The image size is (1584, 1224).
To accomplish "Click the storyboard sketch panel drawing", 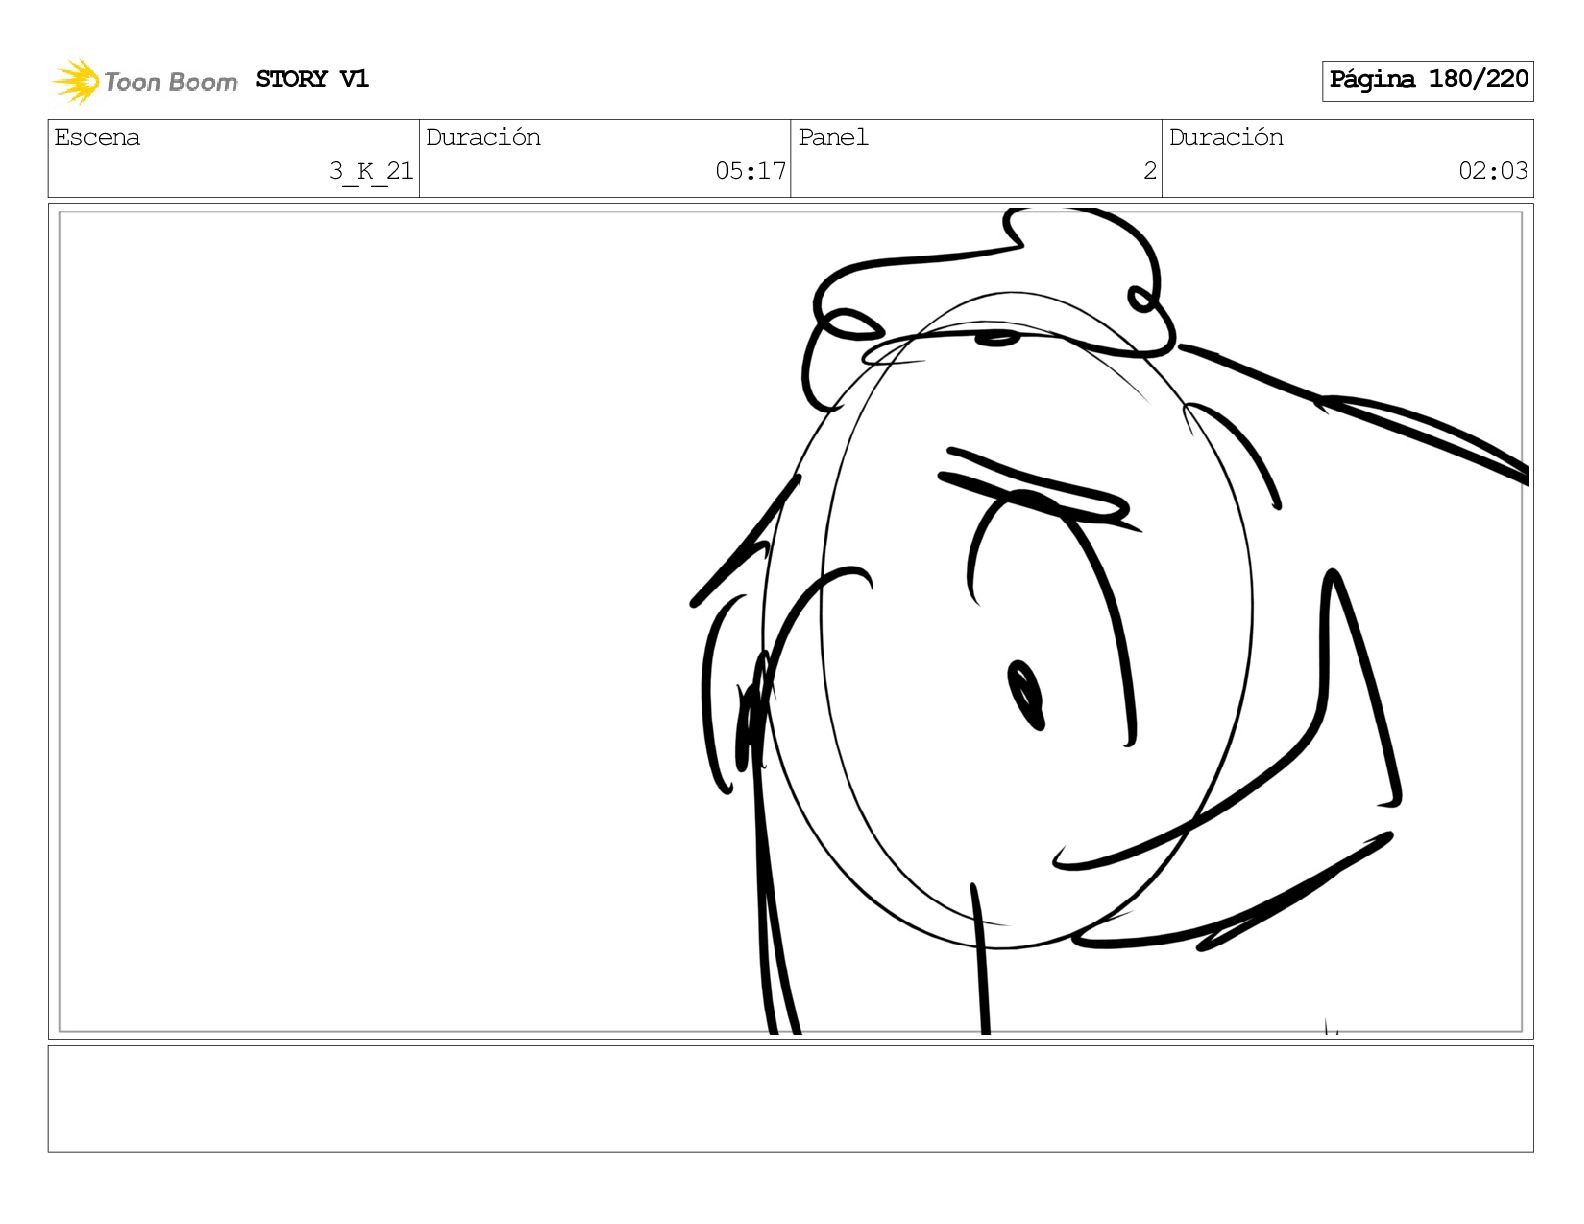I will [791, 621].
